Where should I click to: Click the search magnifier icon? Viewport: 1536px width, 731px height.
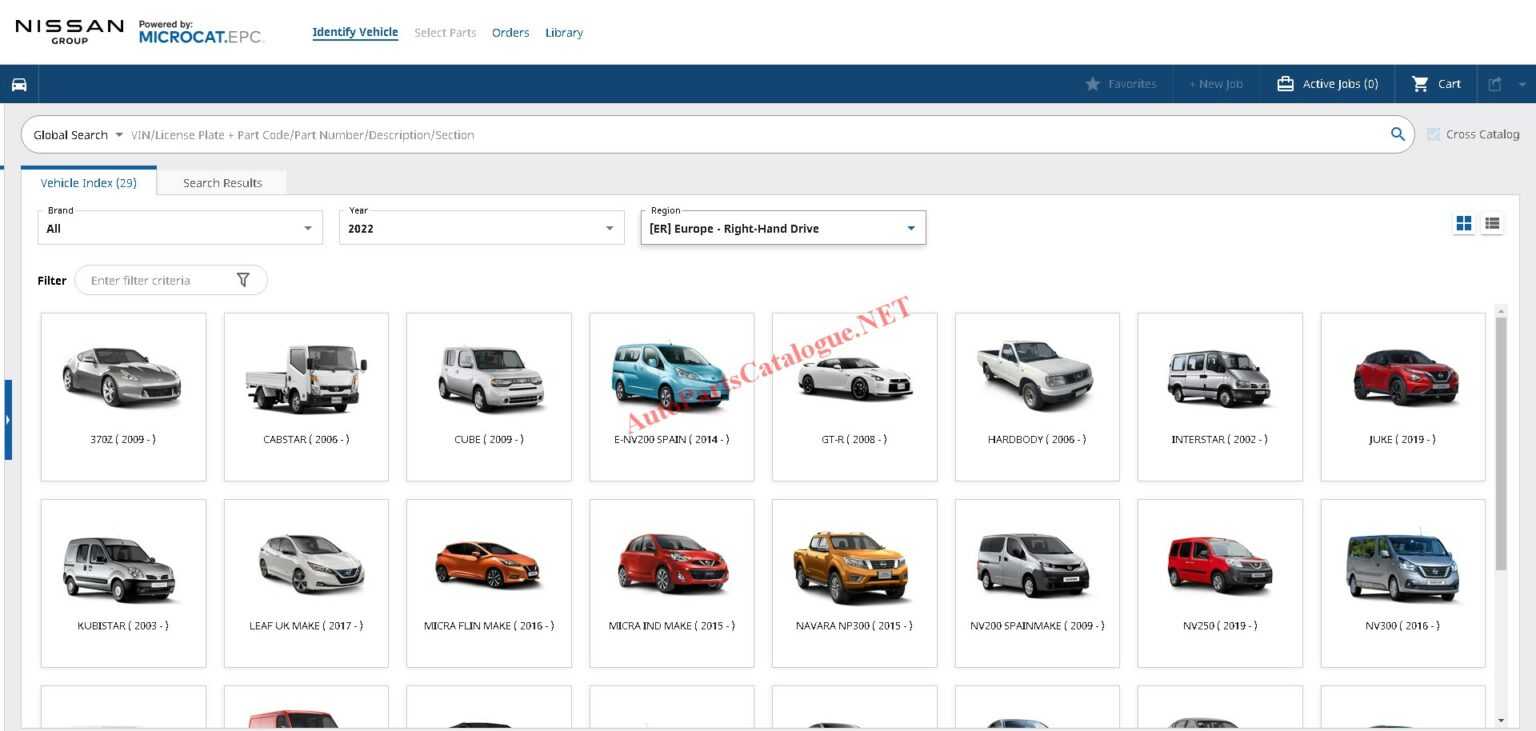pos(1398,134)
